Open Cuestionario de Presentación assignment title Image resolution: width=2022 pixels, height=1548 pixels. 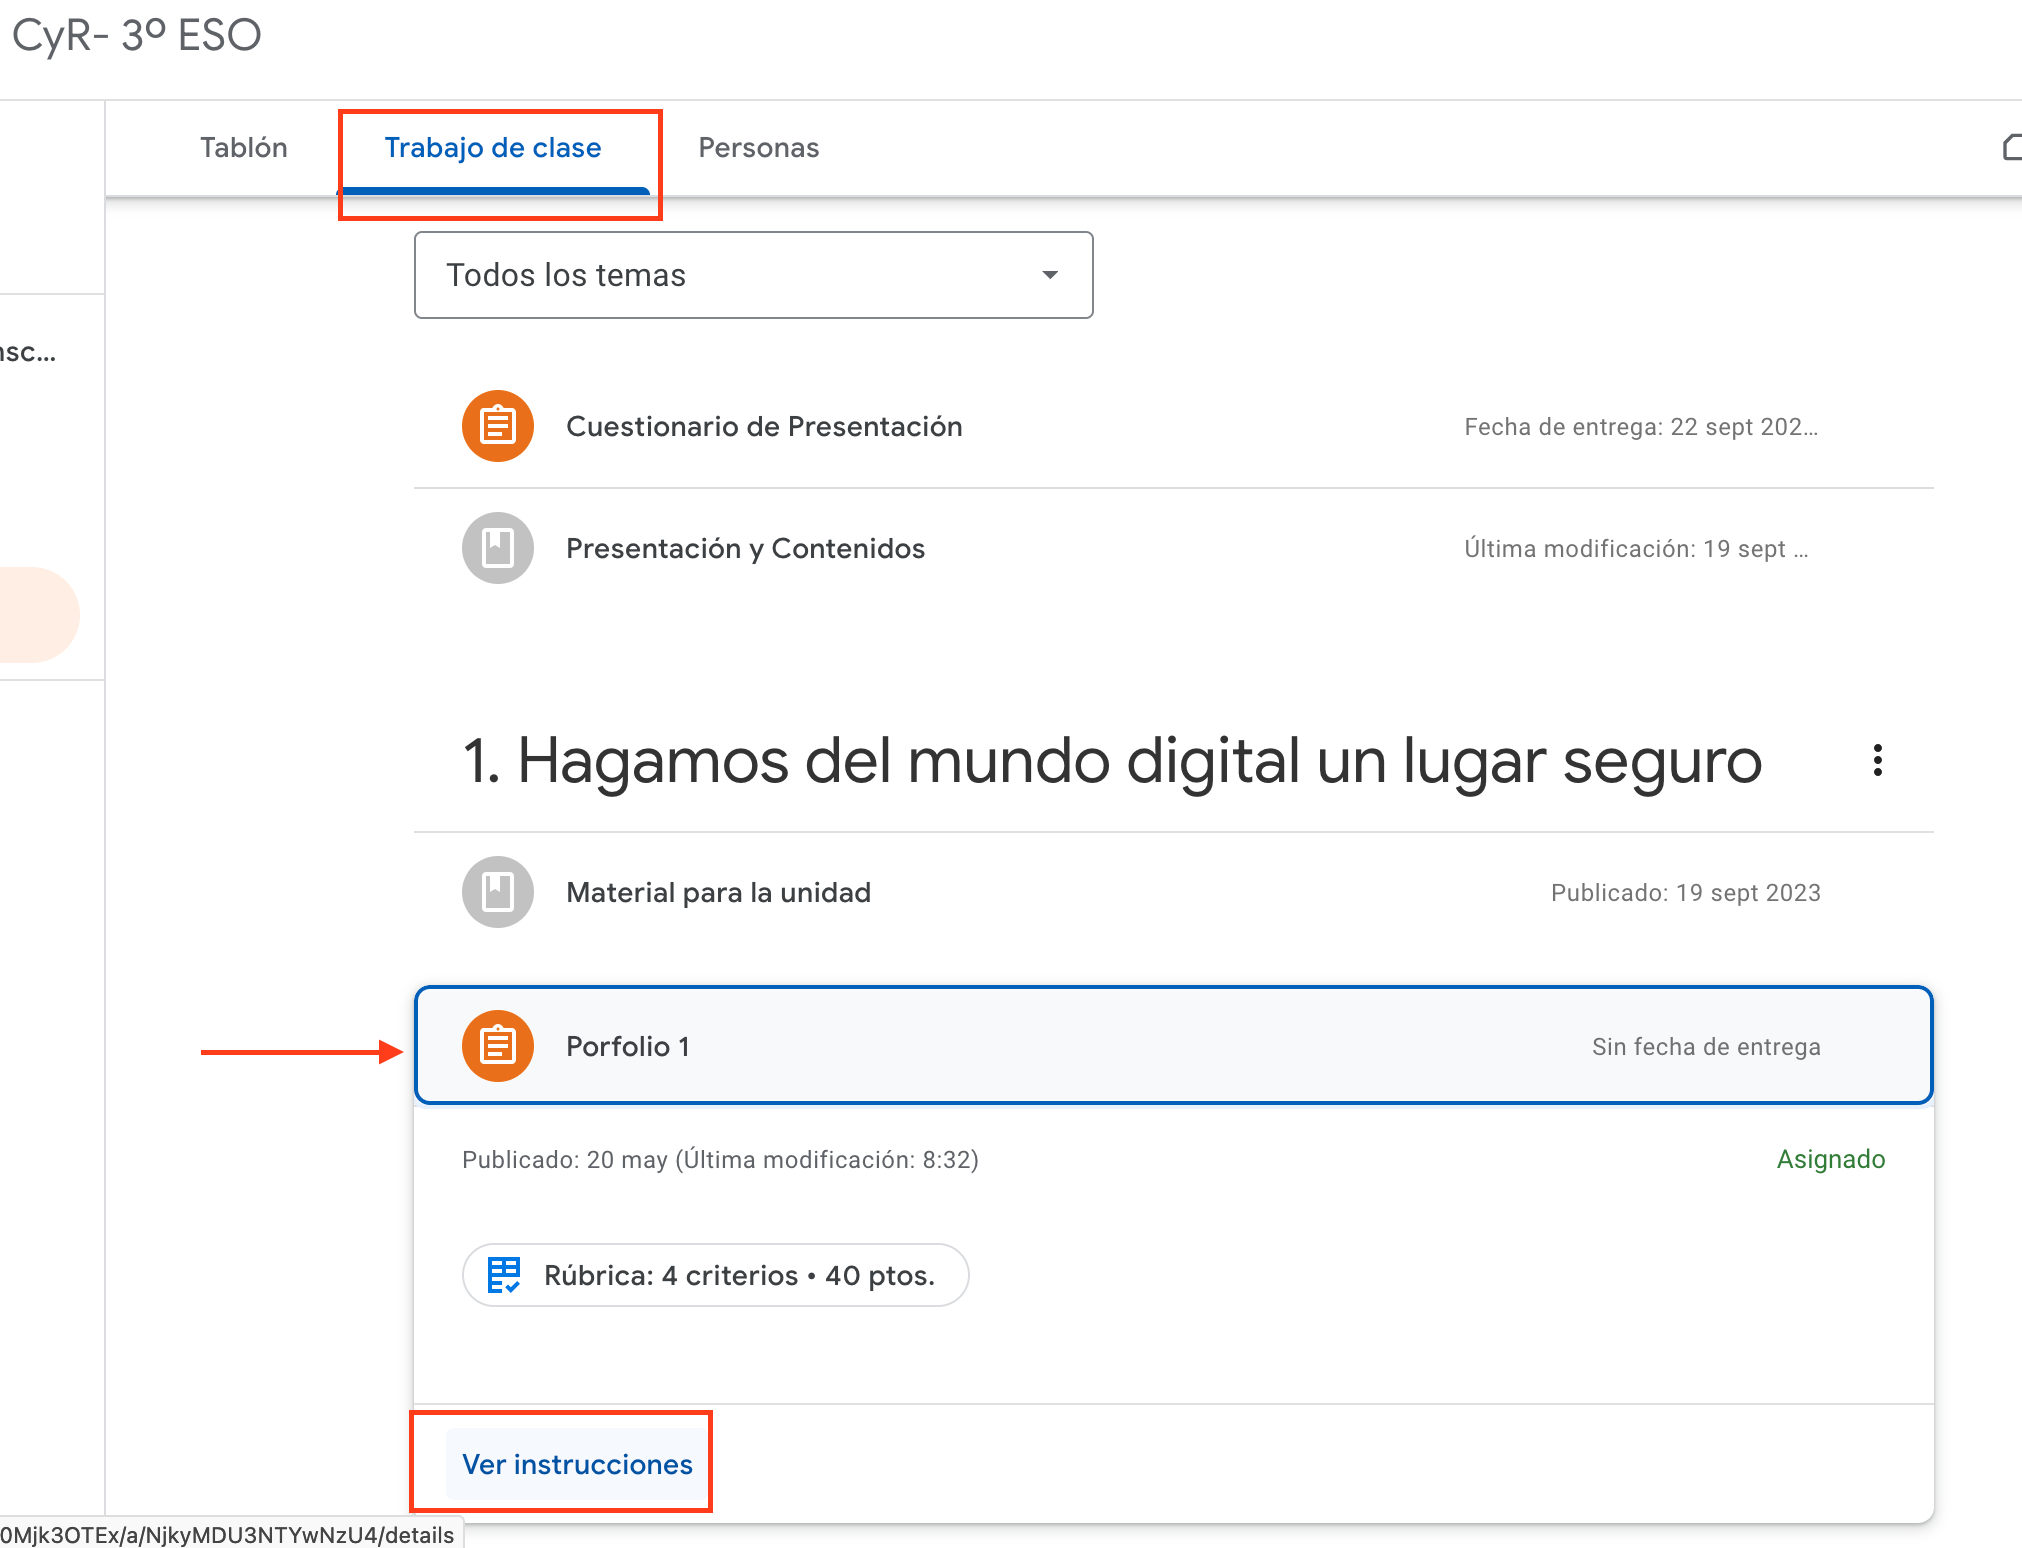click(x=764, y=426)
